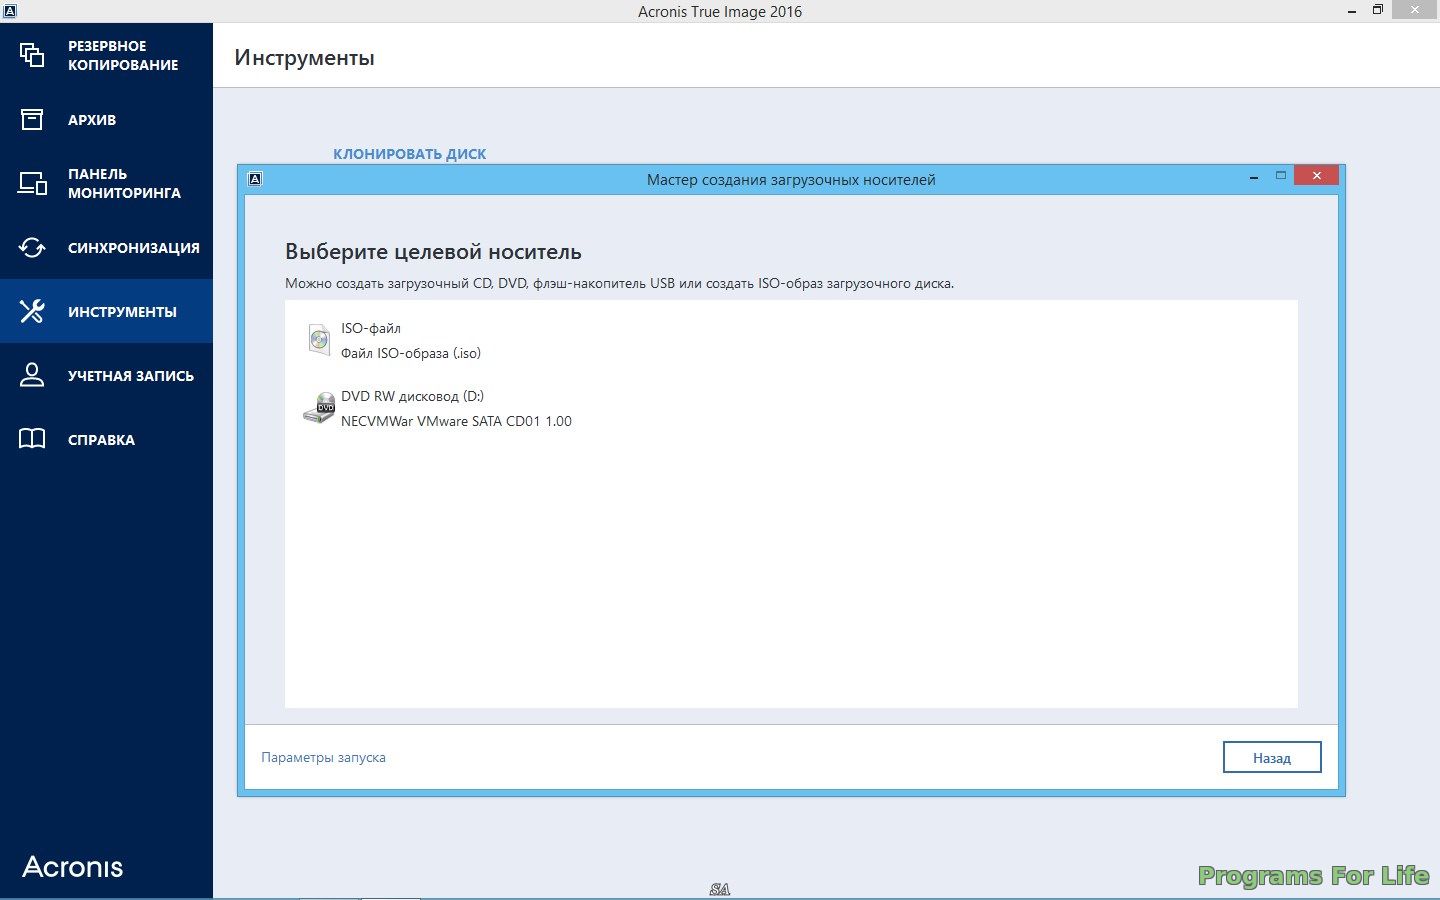Click the monitoring panel devices icon
1440x900 pixels.
tap(33, 183)
